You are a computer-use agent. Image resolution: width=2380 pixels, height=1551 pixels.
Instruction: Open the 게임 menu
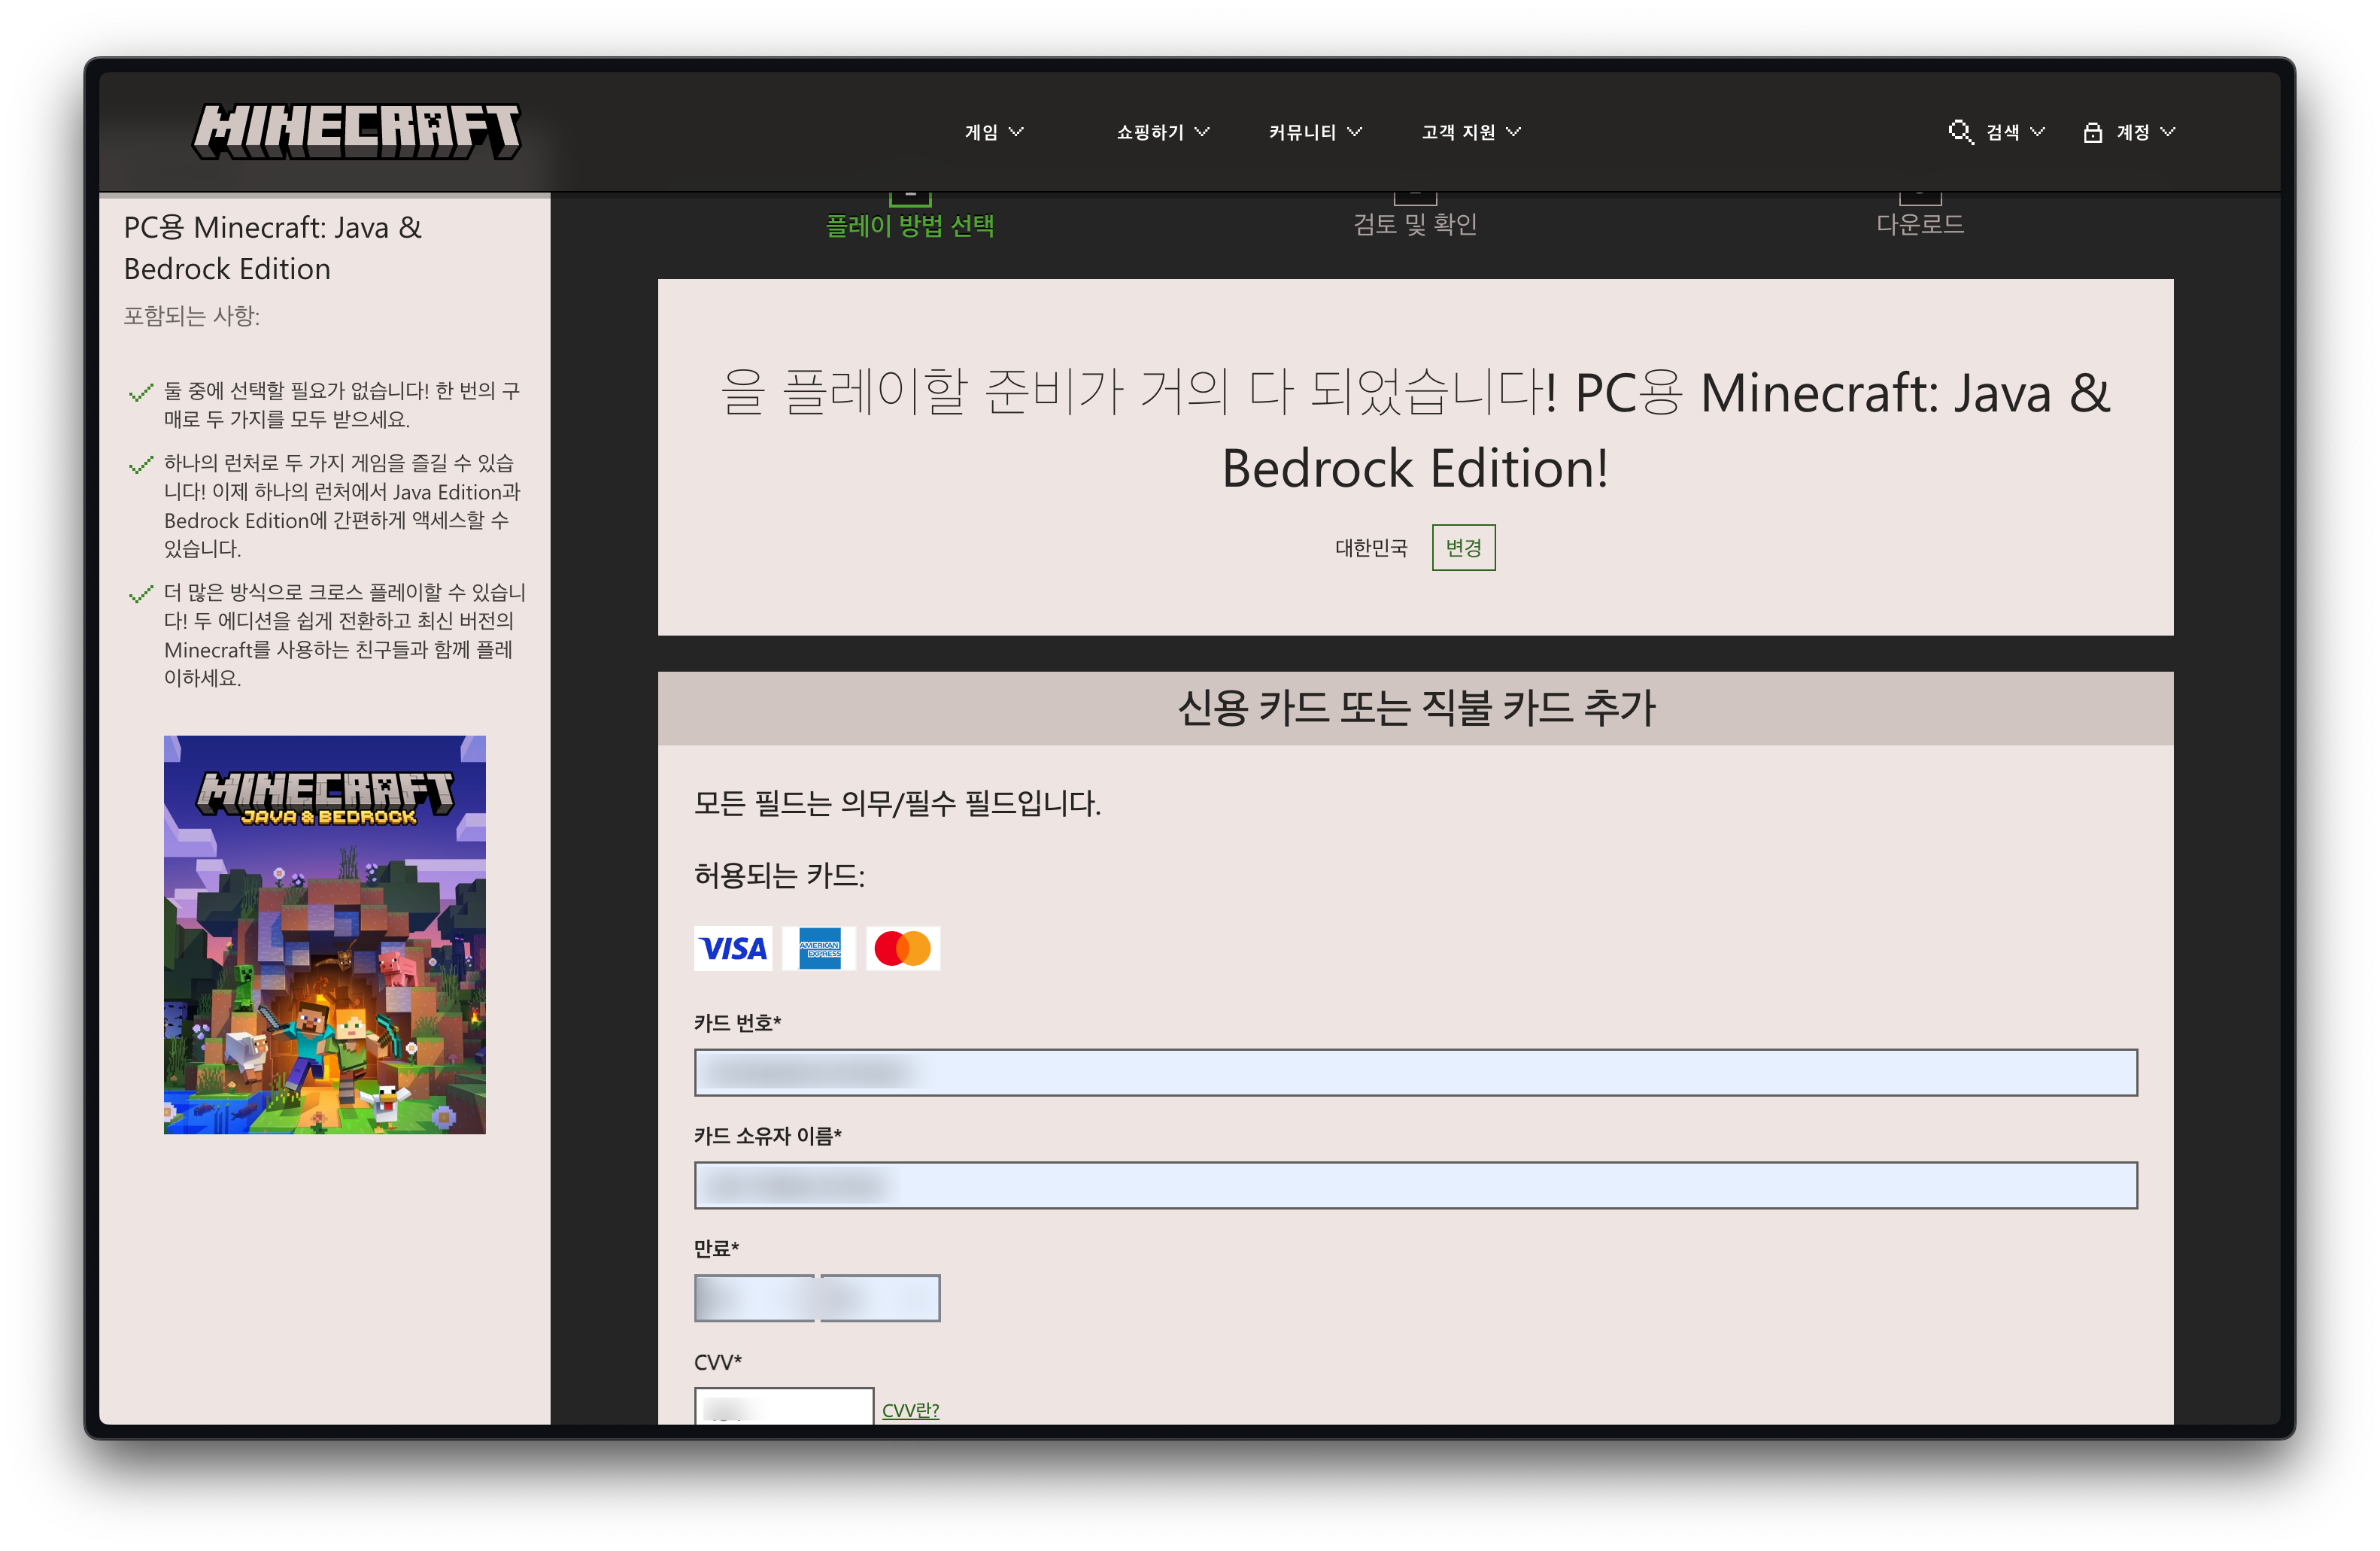click(994, 132)
